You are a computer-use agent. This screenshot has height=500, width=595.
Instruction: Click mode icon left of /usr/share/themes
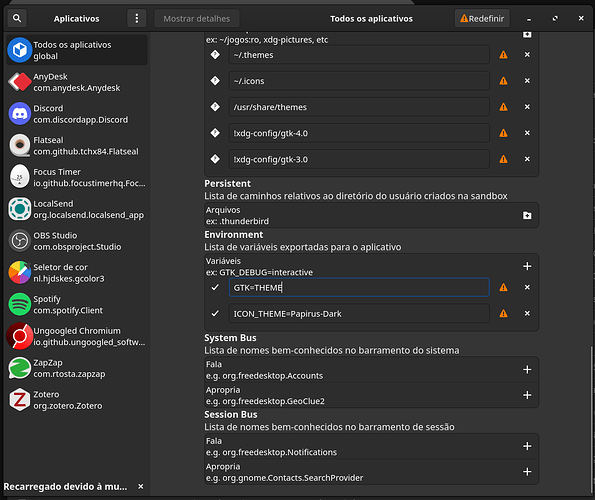[x=215, y=107]
